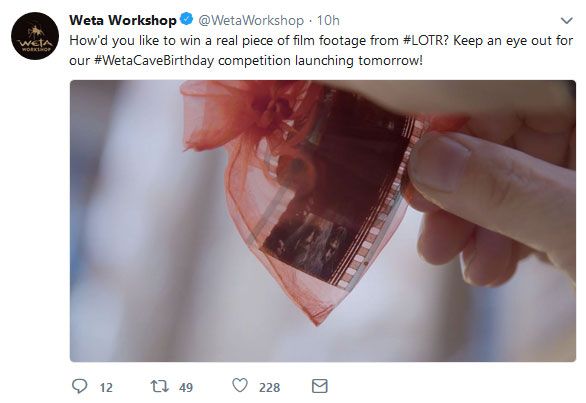
Task: Open the Weta Workshop profile avatar
Action: [x=35, y=36]
